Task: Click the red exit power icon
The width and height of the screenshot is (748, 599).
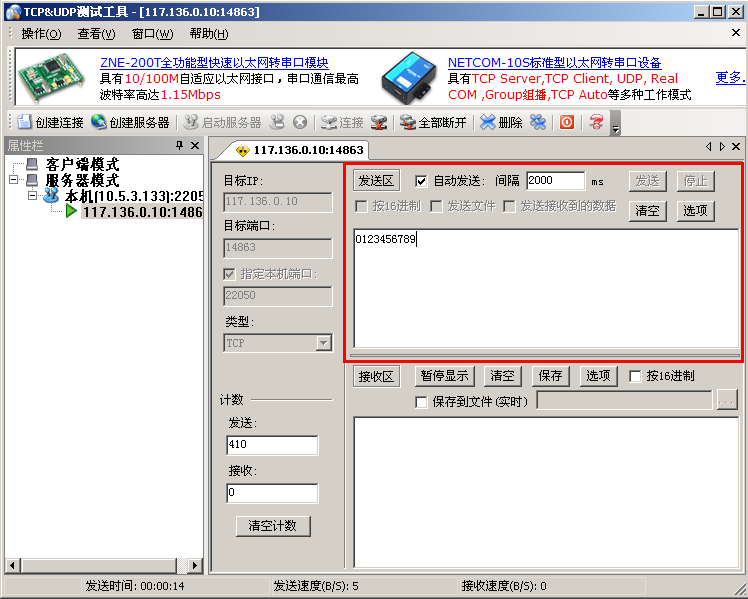Action: coord(567,122)
